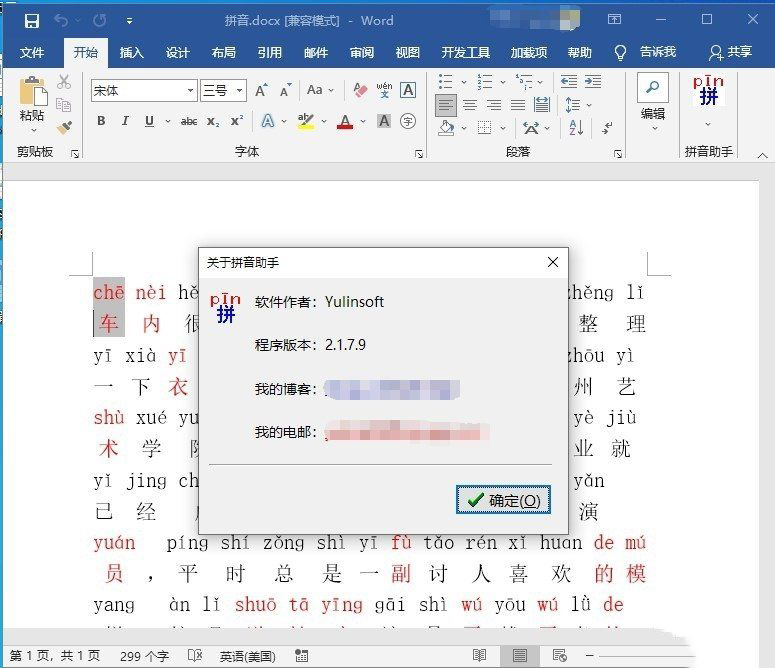
Task: Open the quick access toolbar customize arrow
Action: tap(129, 21)
